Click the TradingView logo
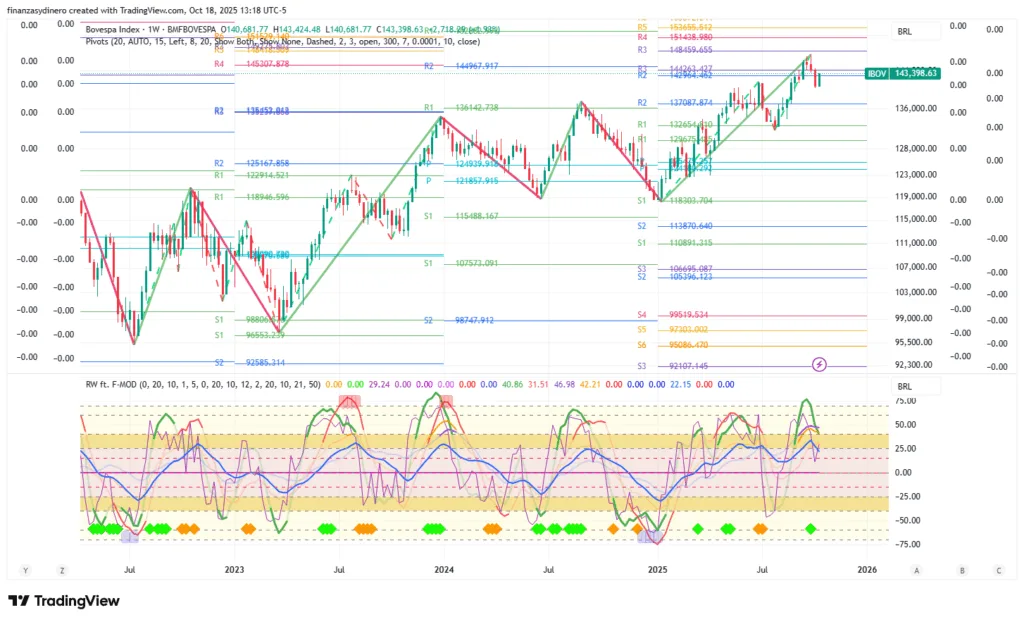The image size is (1024, 622). [64, 600]
